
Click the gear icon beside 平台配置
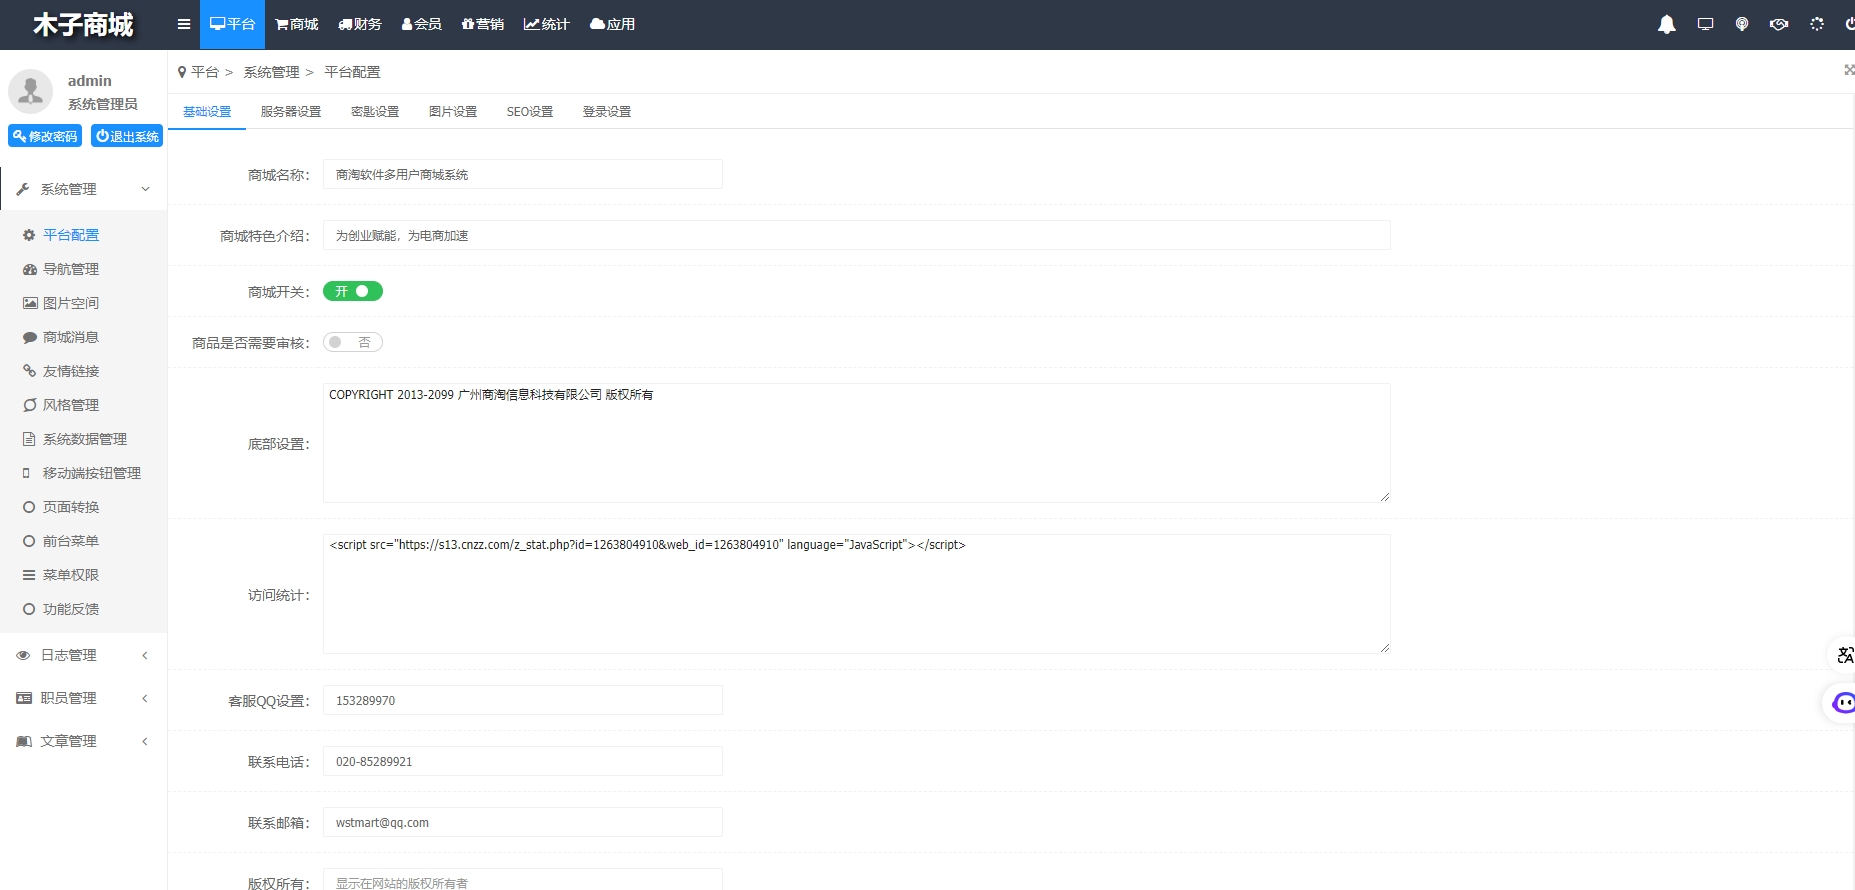(29, 235)
